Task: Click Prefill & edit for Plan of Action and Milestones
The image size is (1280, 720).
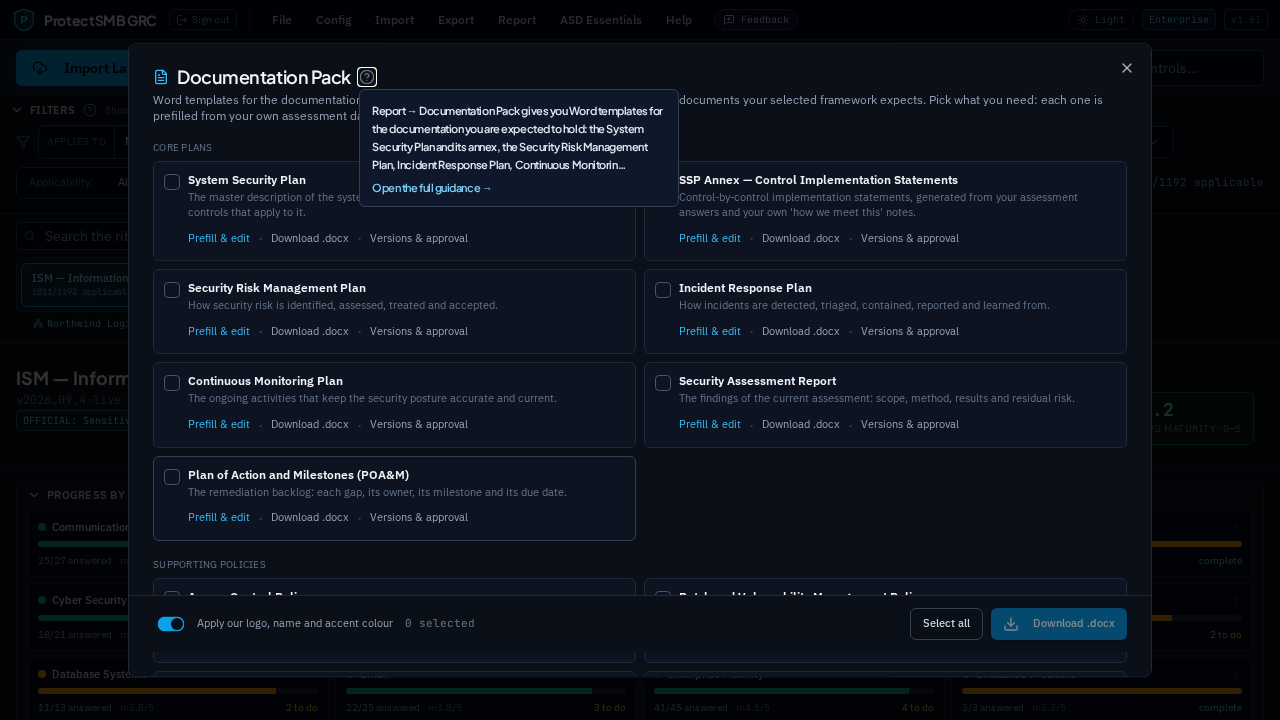Action: [x=219, y=517]
